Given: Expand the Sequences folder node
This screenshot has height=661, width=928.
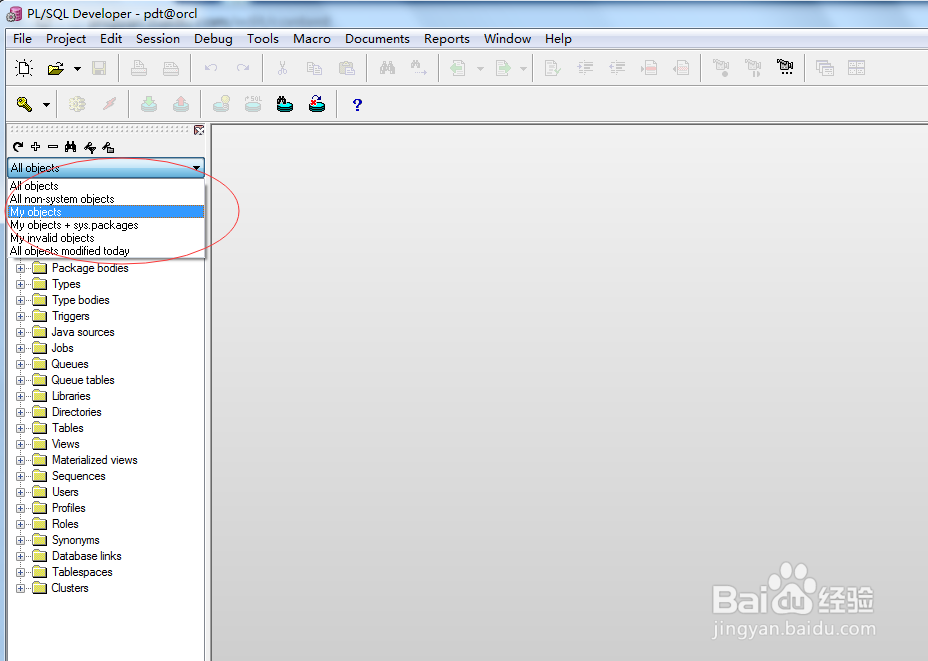Looking at the screenshot, I should click(x=20, y=476).
